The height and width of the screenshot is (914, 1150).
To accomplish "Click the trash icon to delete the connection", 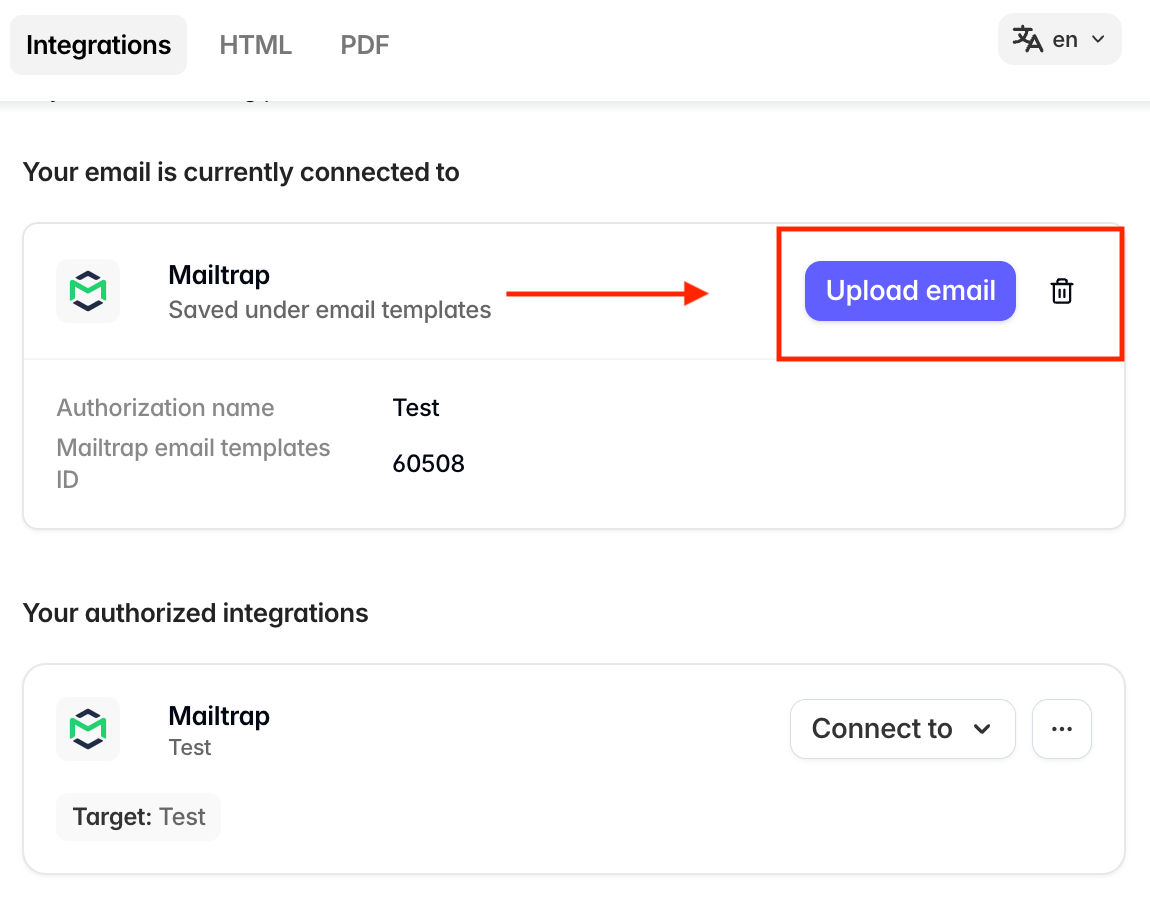I will pos(1061,291).
